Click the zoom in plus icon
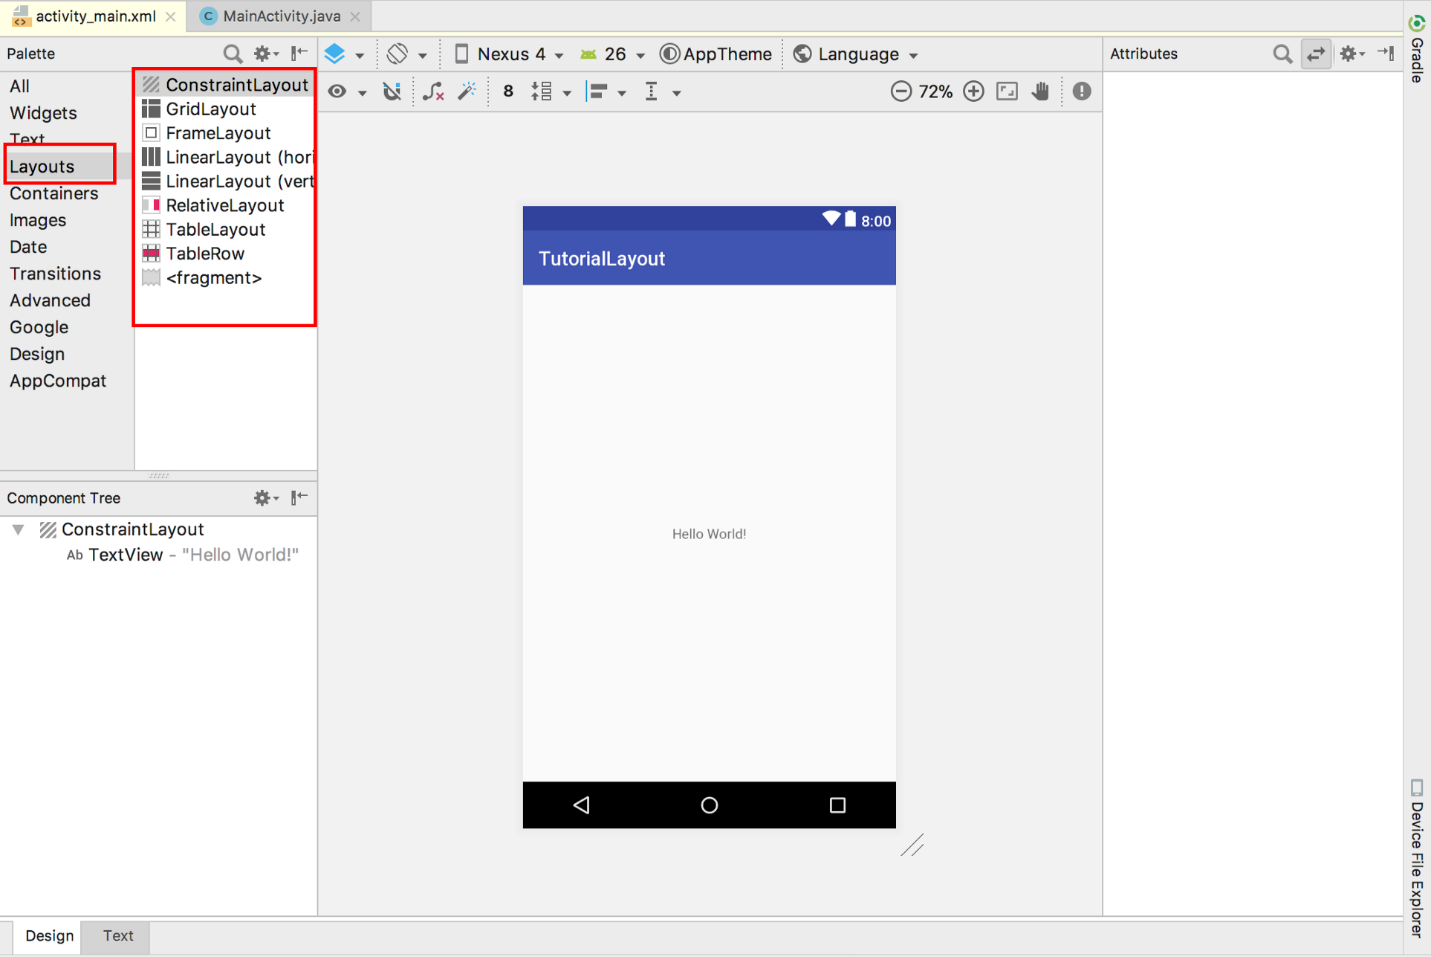The image size is (1431, 957). coord(973,91)
